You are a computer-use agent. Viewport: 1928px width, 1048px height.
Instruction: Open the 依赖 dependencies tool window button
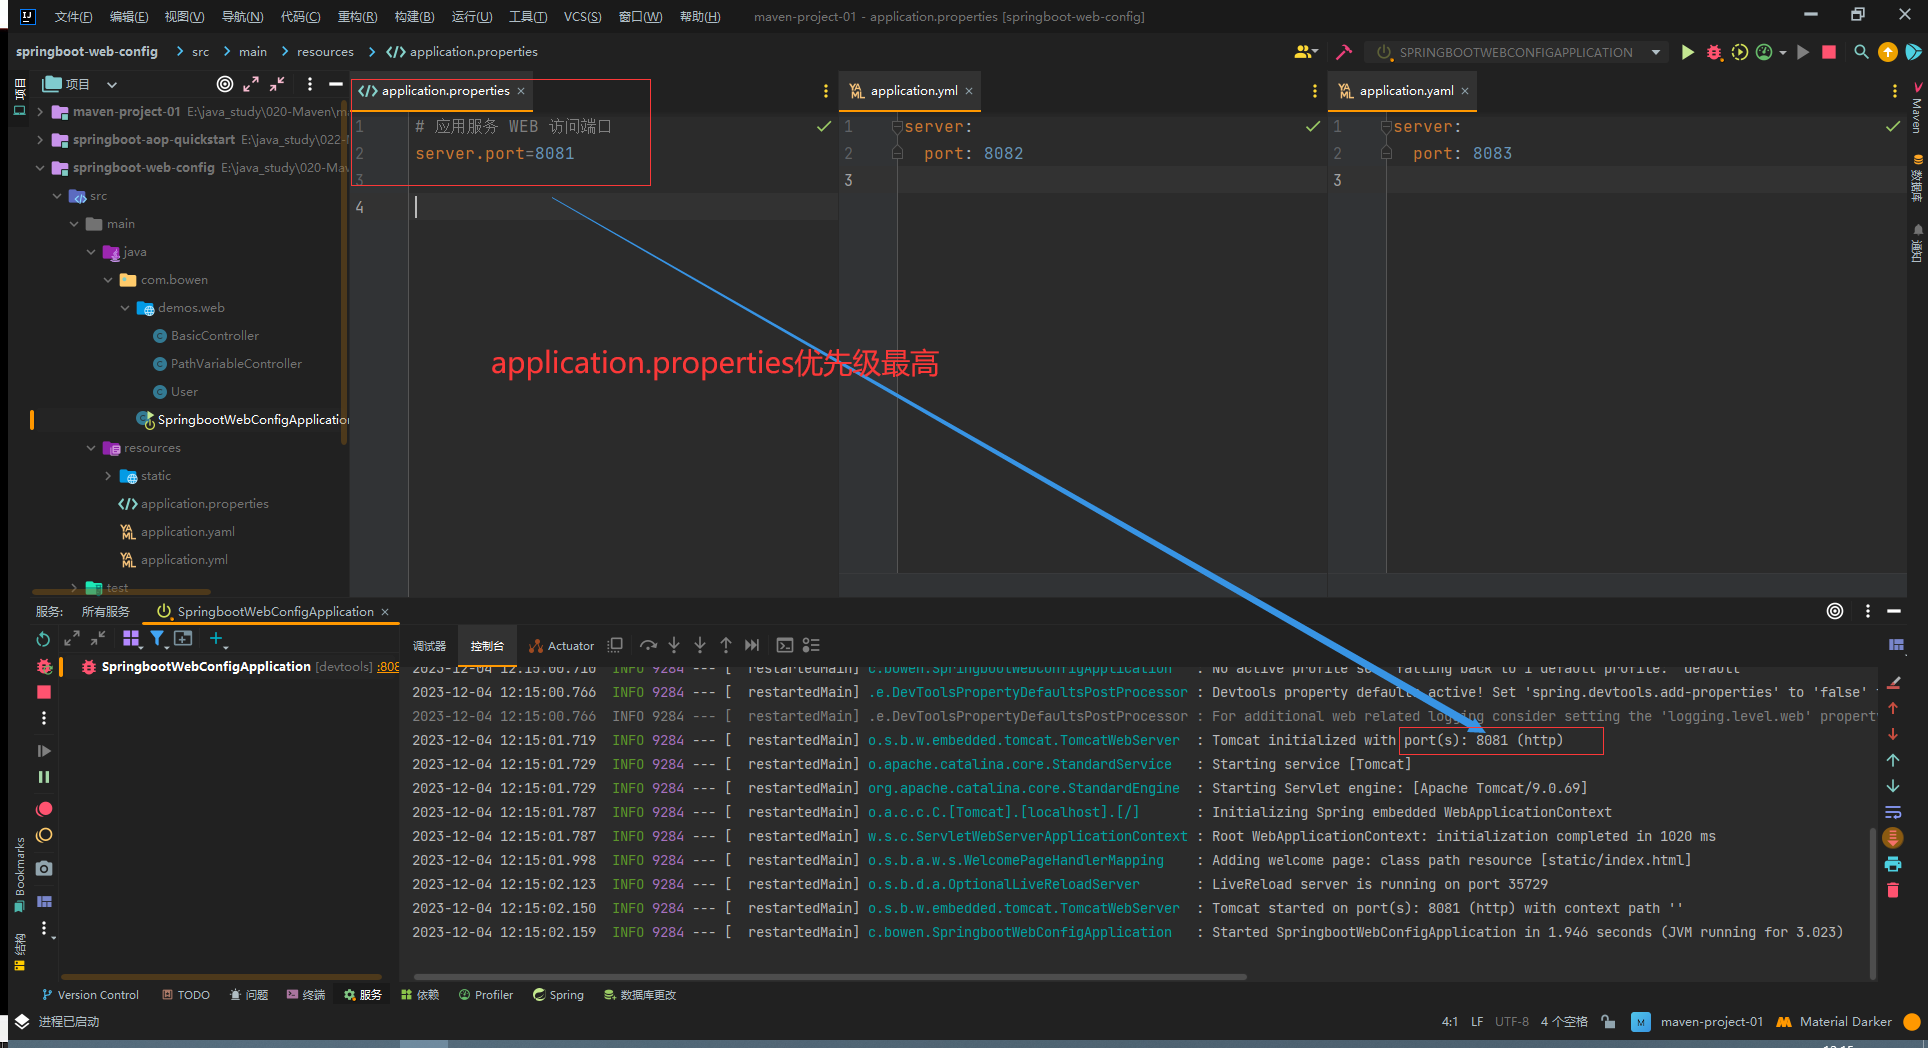[420, 995]
